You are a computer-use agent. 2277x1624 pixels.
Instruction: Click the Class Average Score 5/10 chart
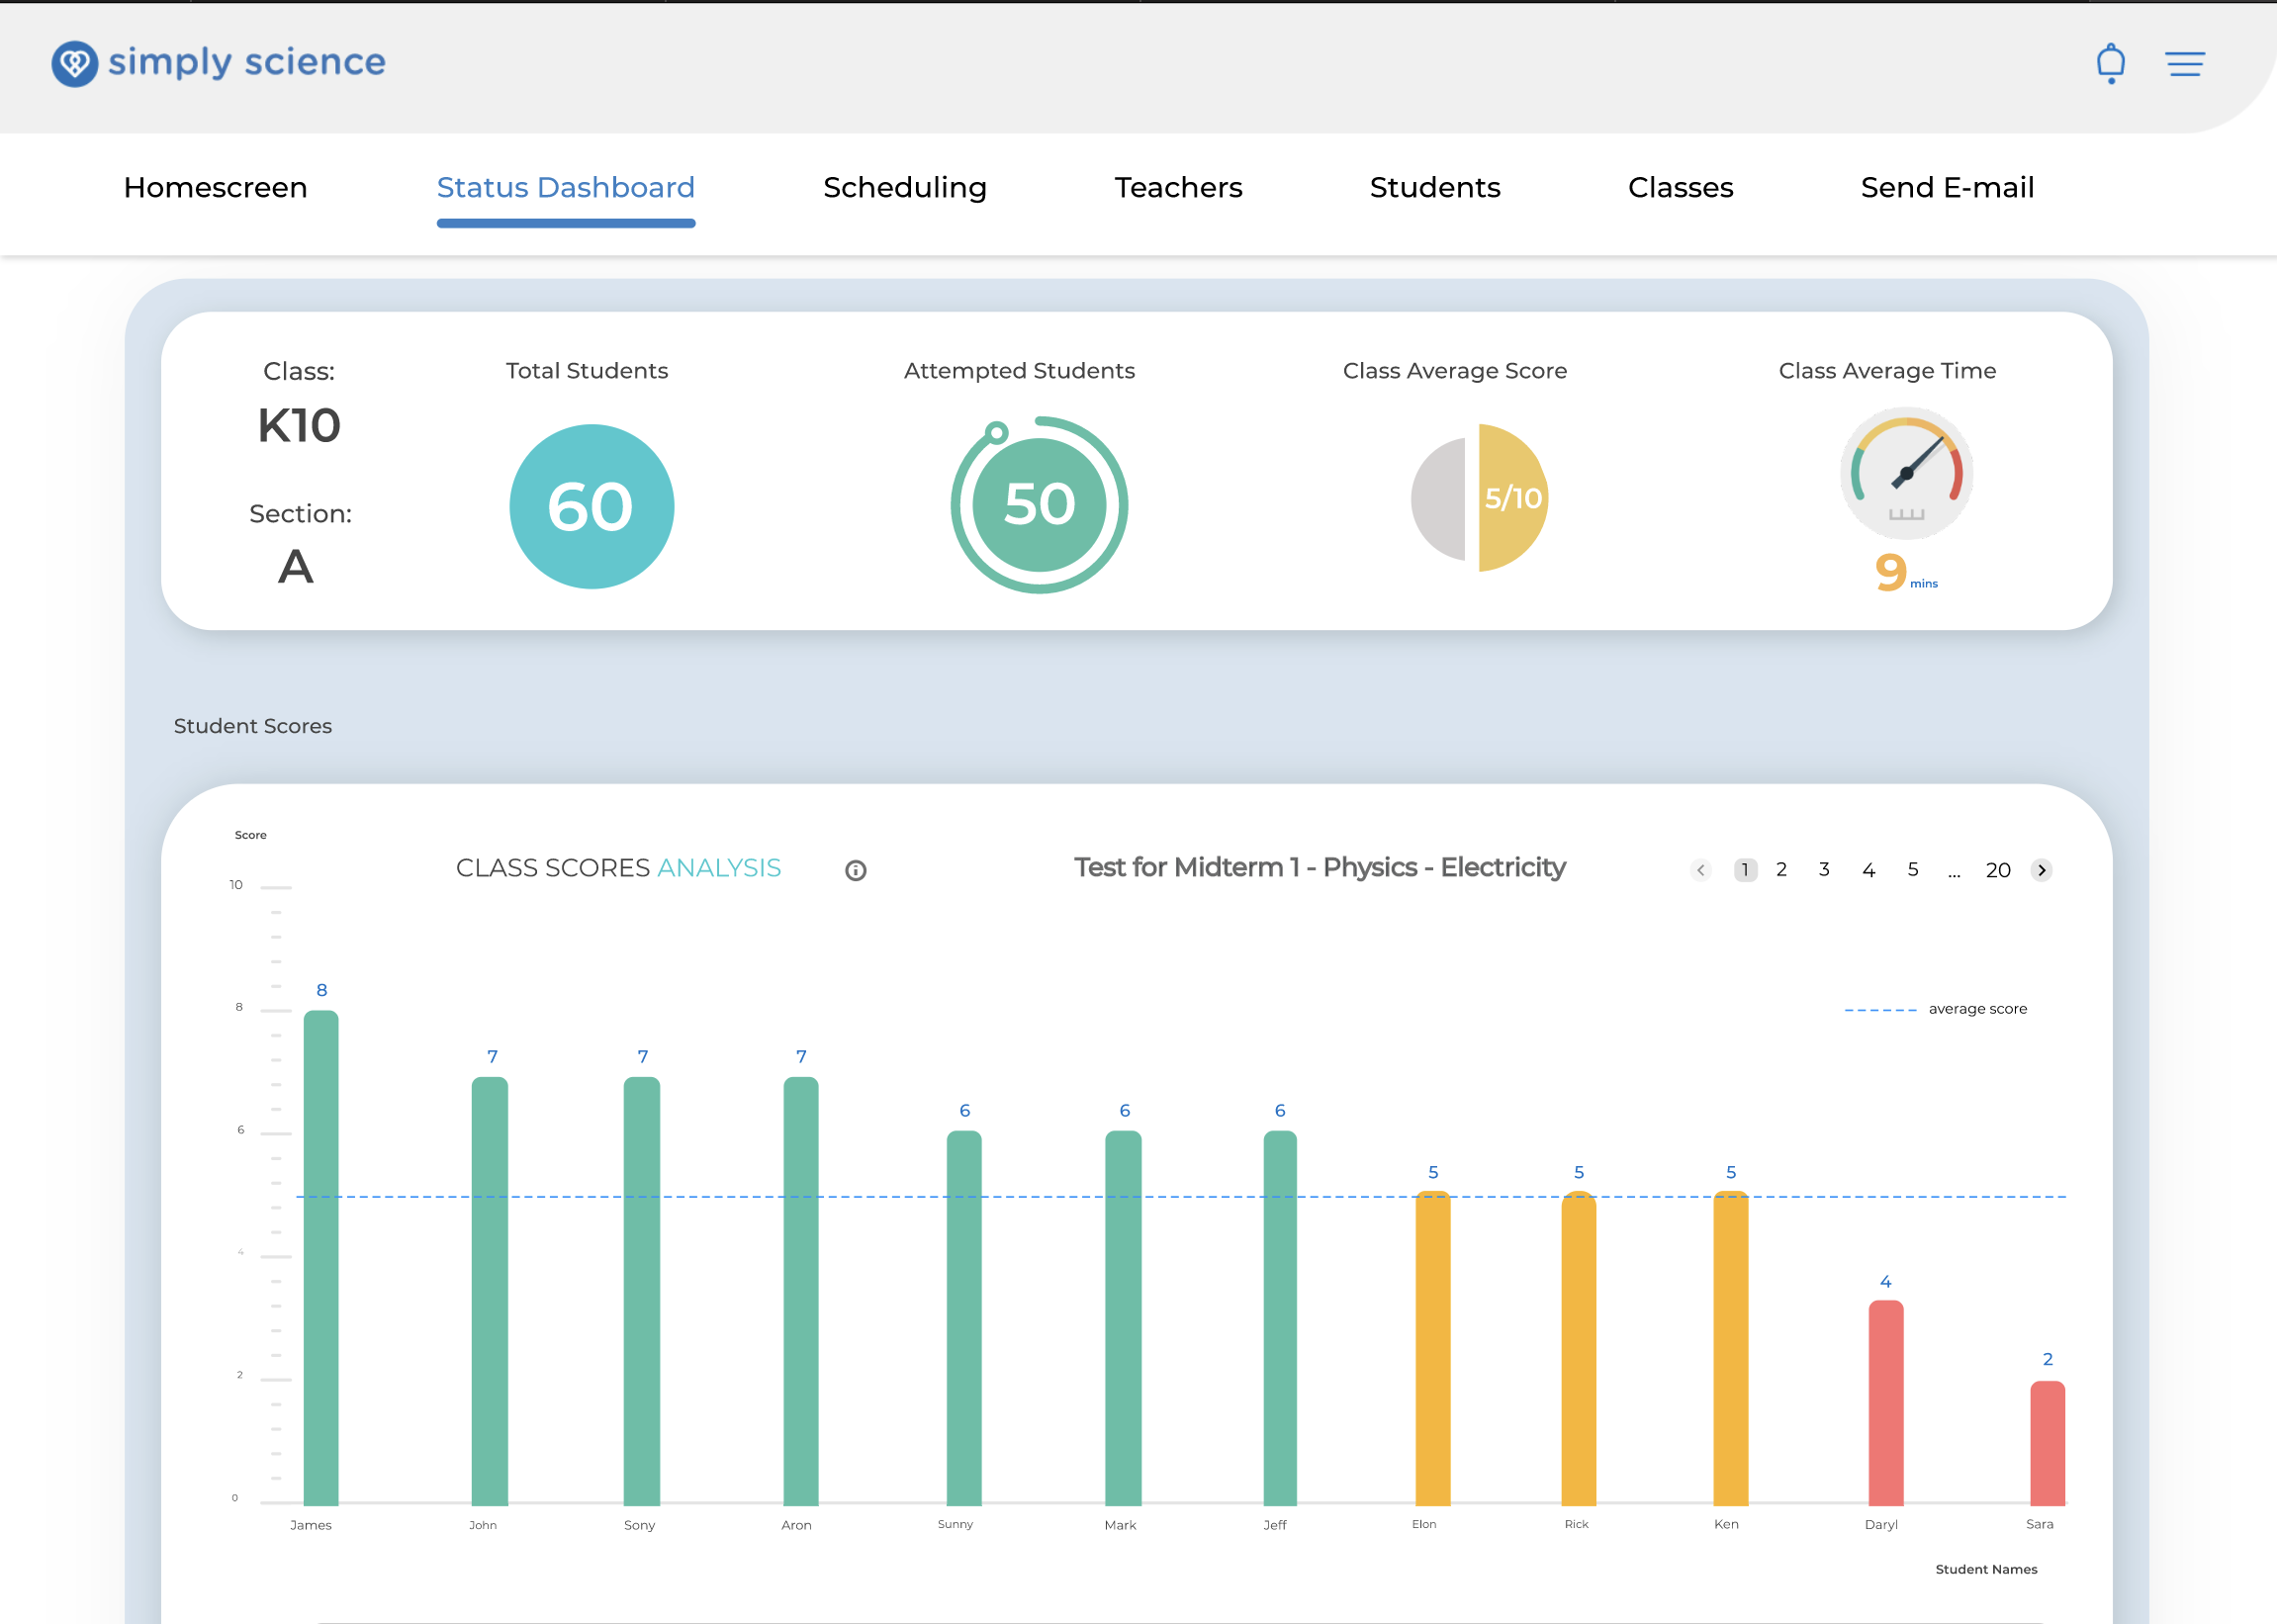tap(1479, 498)
